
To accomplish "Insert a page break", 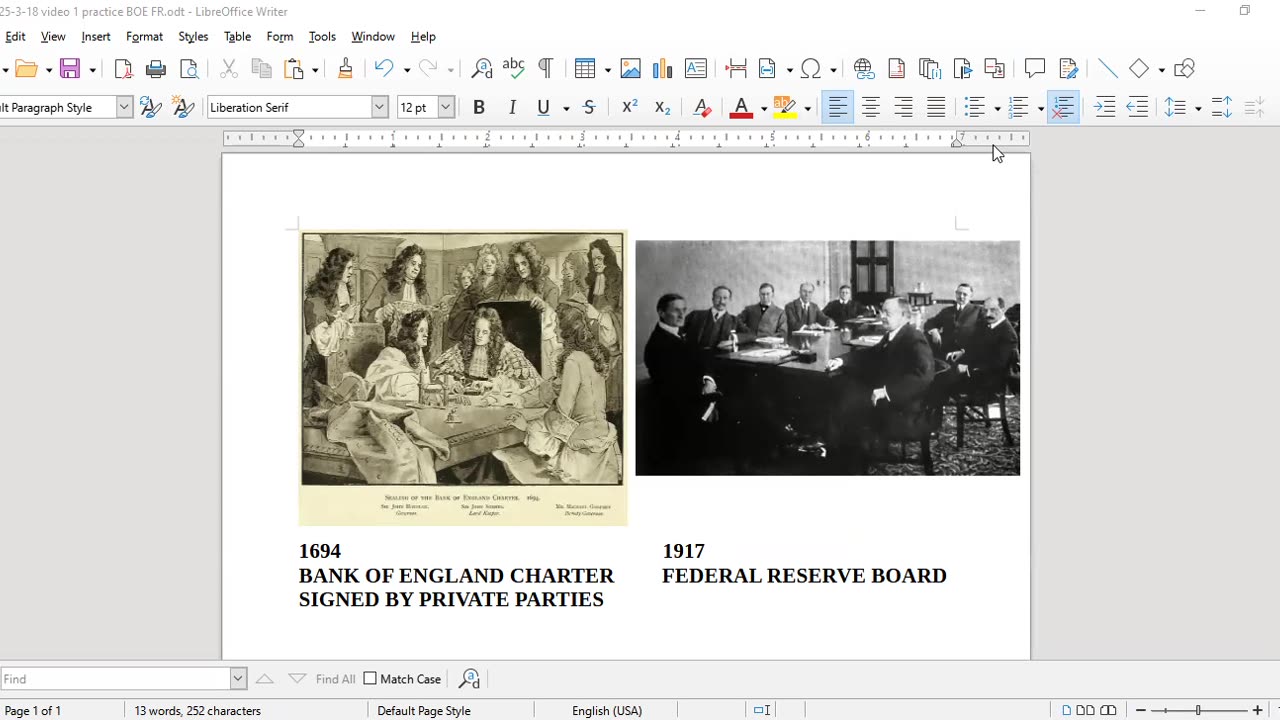I will (x=736, y=69).
